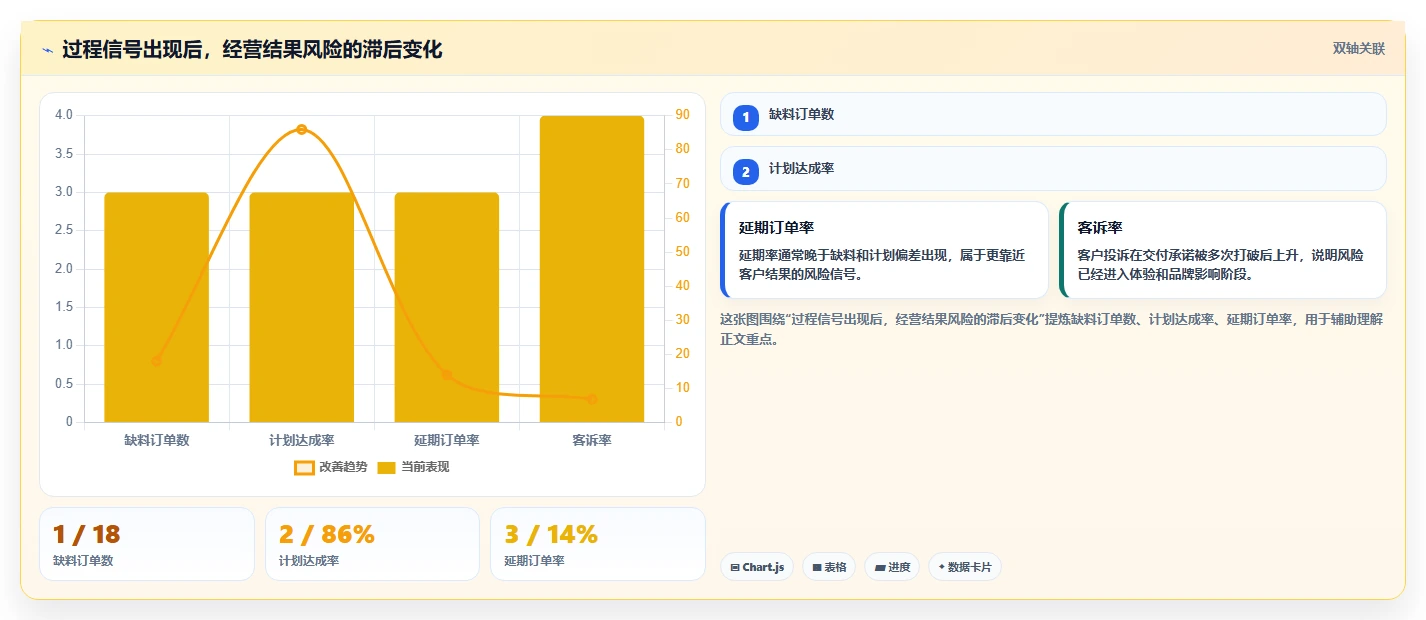Click the number 2 badge beside 计划达成率
This screenshot has height=620, width=1426.
(746, 172)
